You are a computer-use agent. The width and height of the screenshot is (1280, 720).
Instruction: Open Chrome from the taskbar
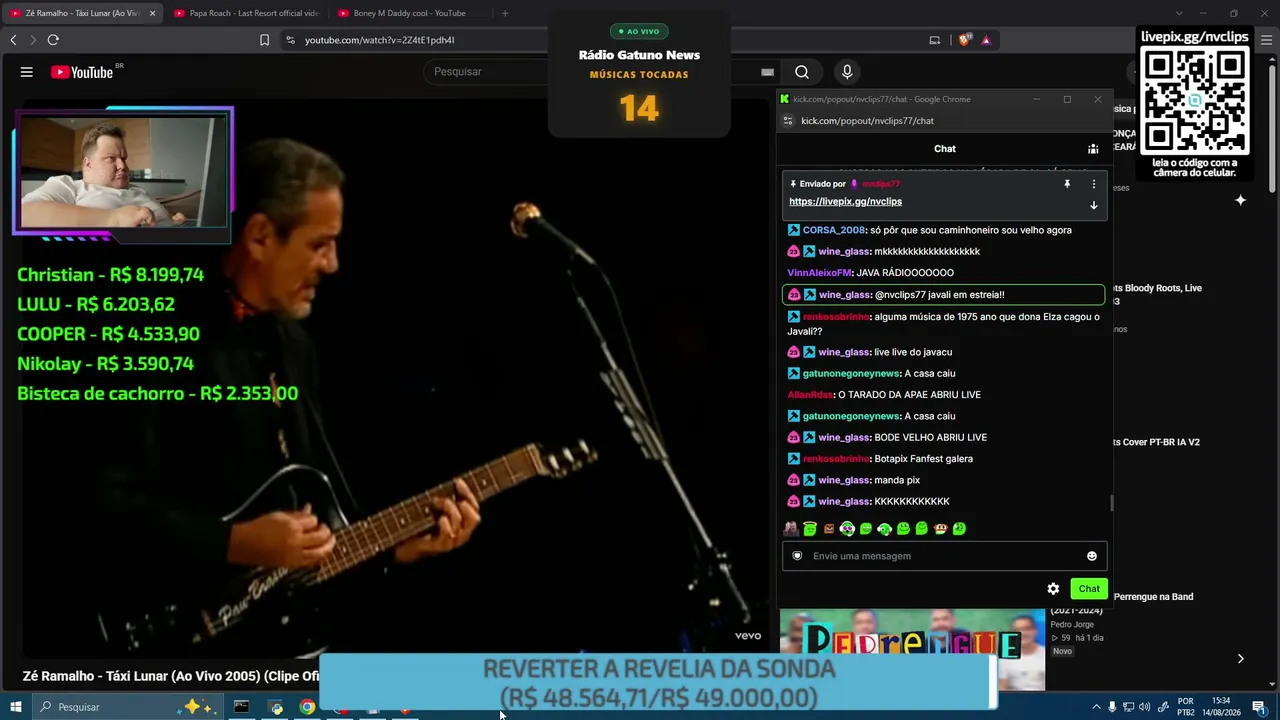pos(307,707)
